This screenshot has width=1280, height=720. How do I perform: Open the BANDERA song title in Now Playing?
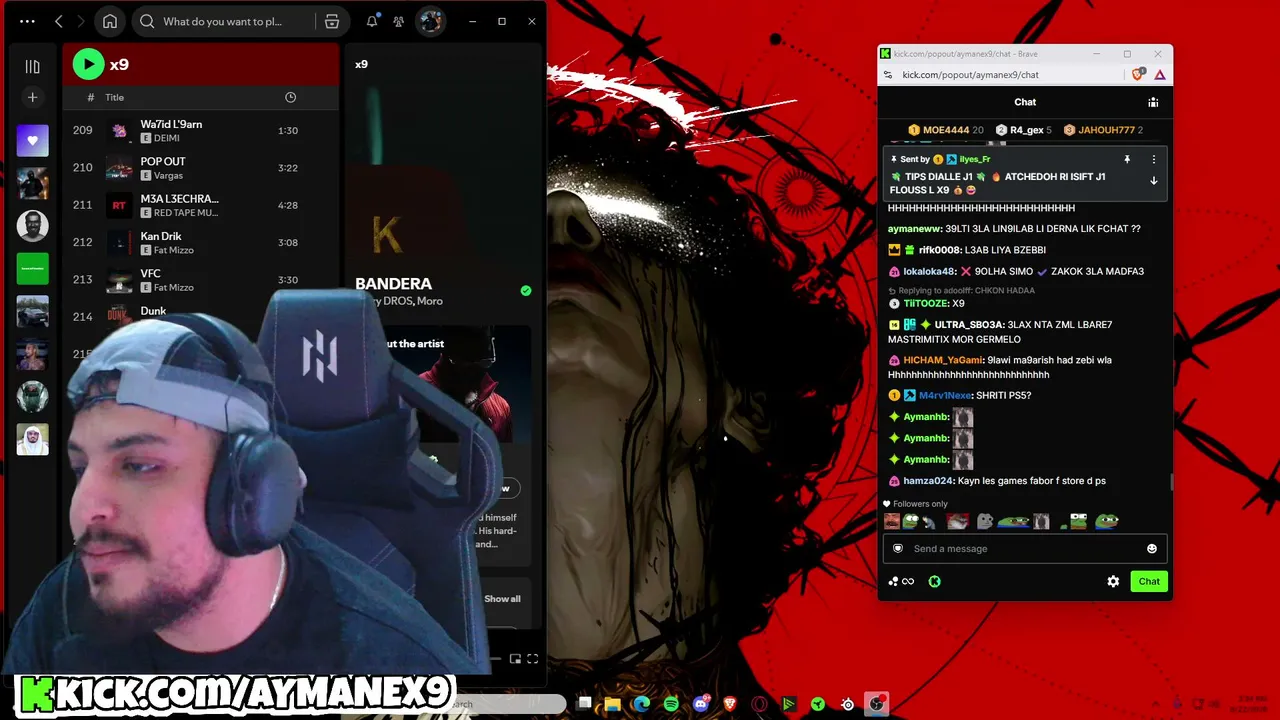point(393,284)
